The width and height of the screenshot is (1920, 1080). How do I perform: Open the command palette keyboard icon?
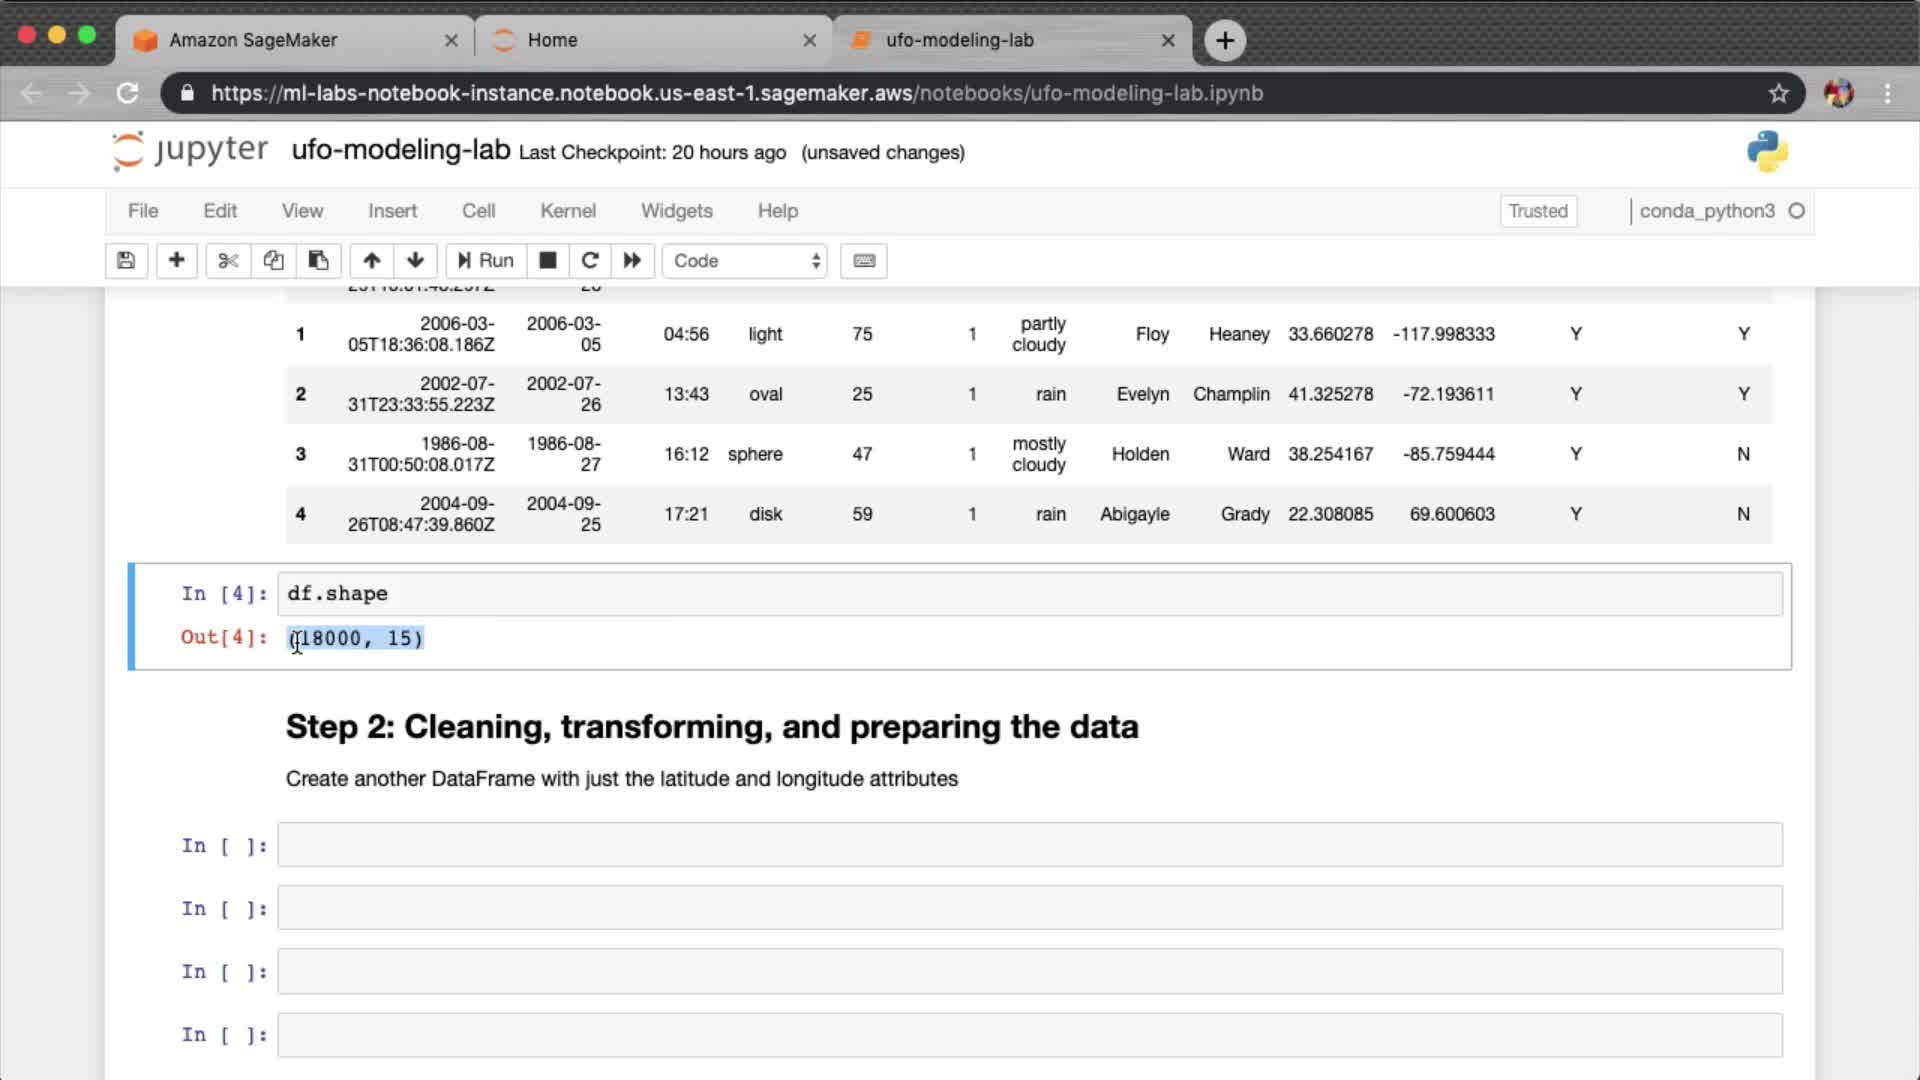point(864,261)
